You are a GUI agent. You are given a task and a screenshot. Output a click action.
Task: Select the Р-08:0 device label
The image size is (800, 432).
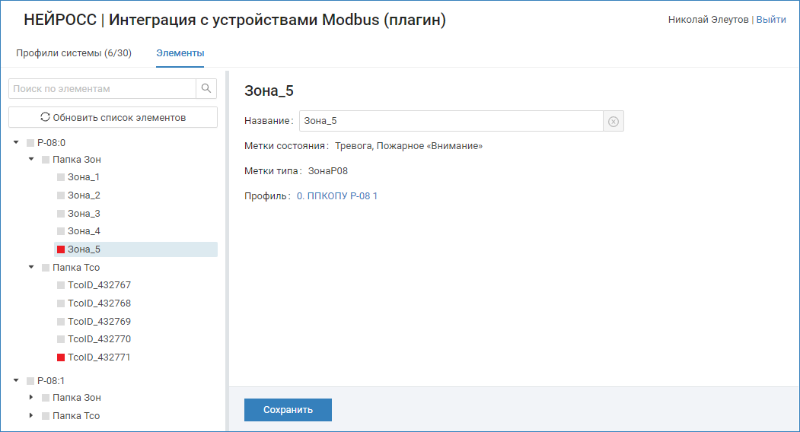[x=51, y=143]
